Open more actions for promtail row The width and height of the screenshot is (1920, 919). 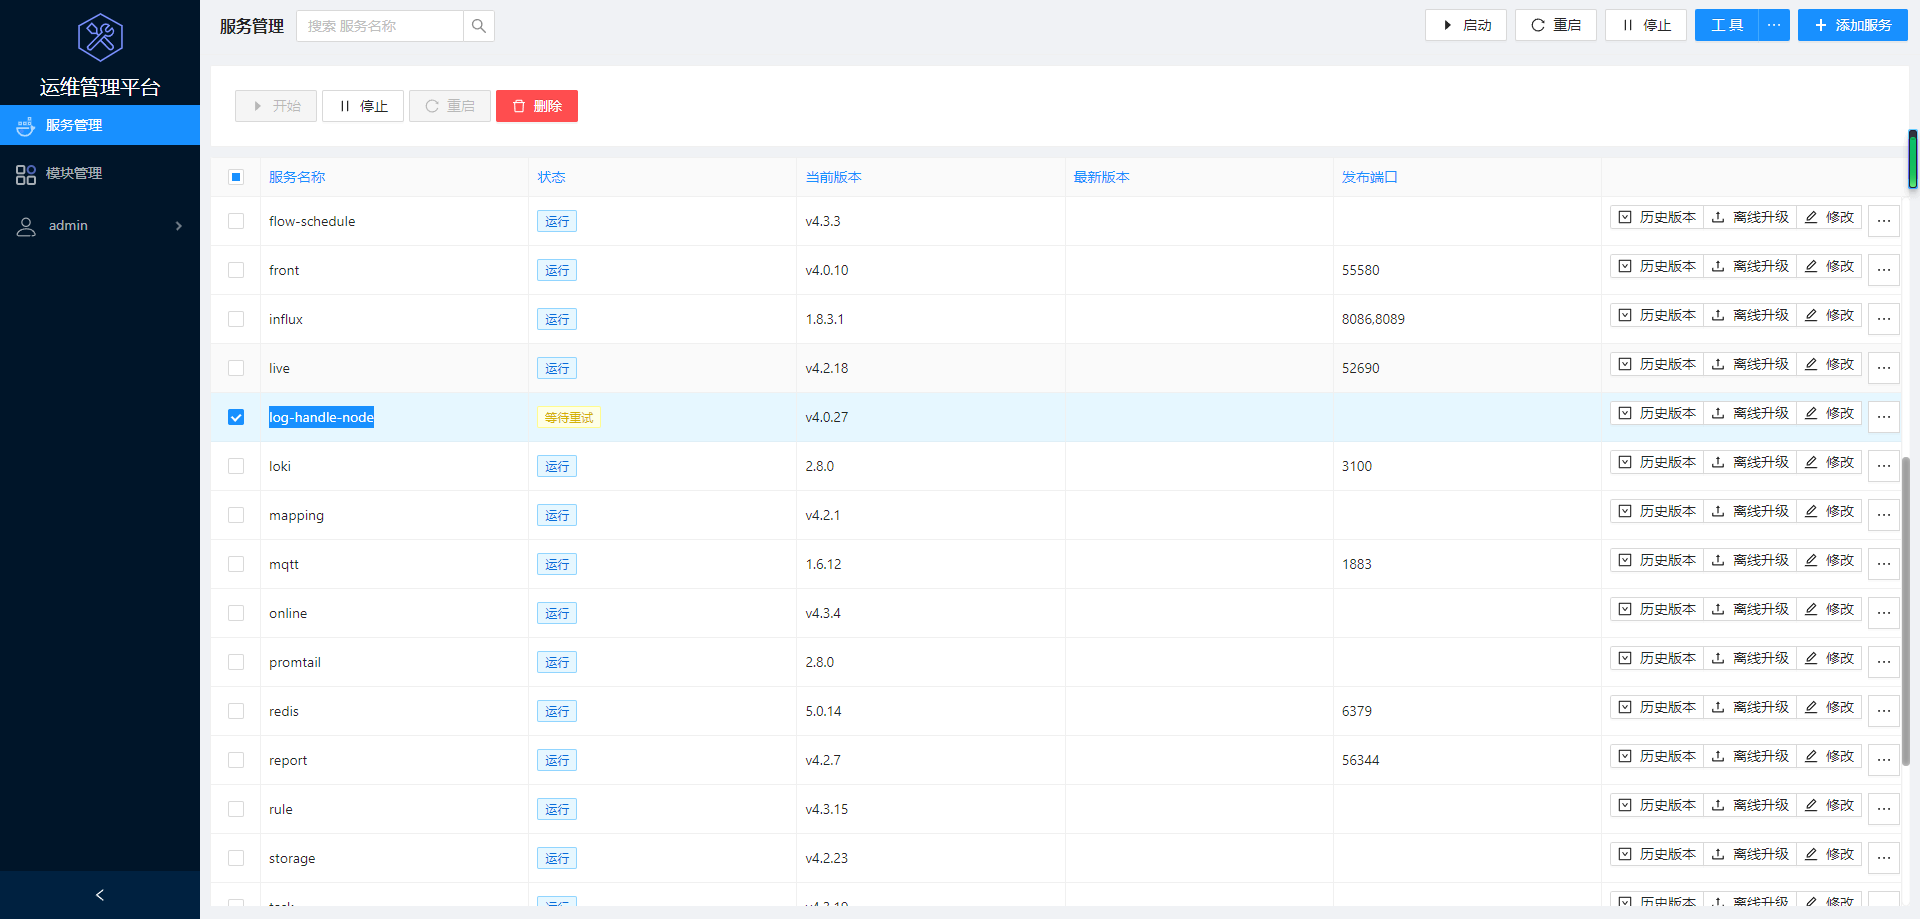click(x=1884, y=662)
